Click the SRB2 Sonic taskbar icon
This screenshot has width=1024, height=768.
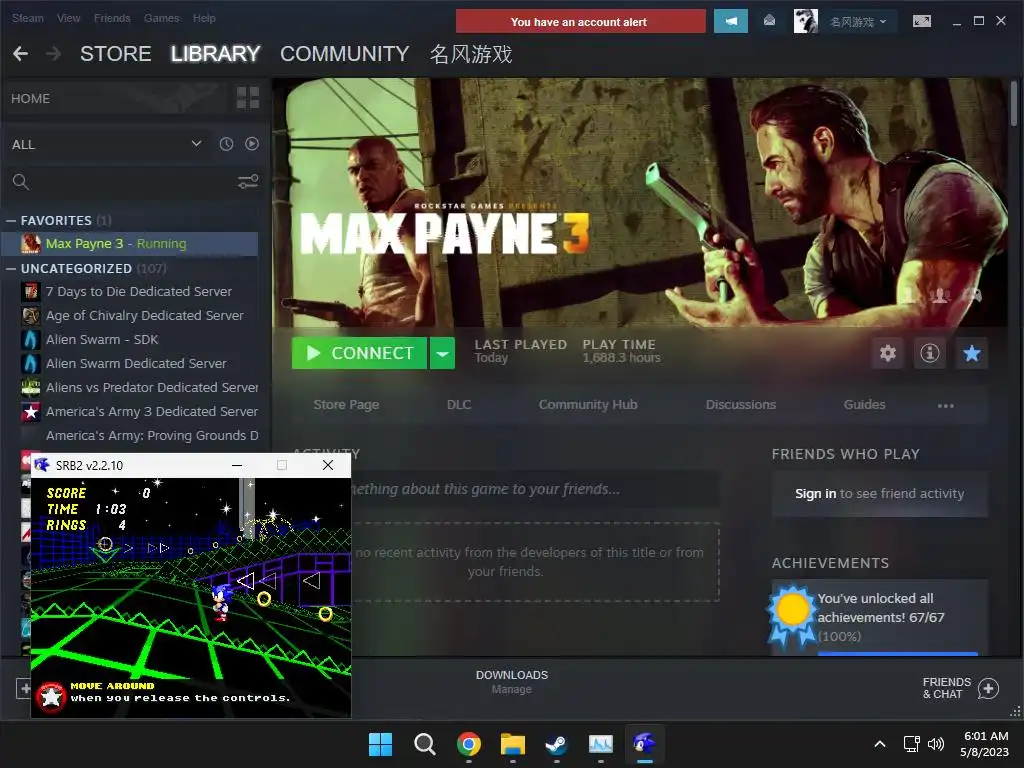[x=645, y=744]
